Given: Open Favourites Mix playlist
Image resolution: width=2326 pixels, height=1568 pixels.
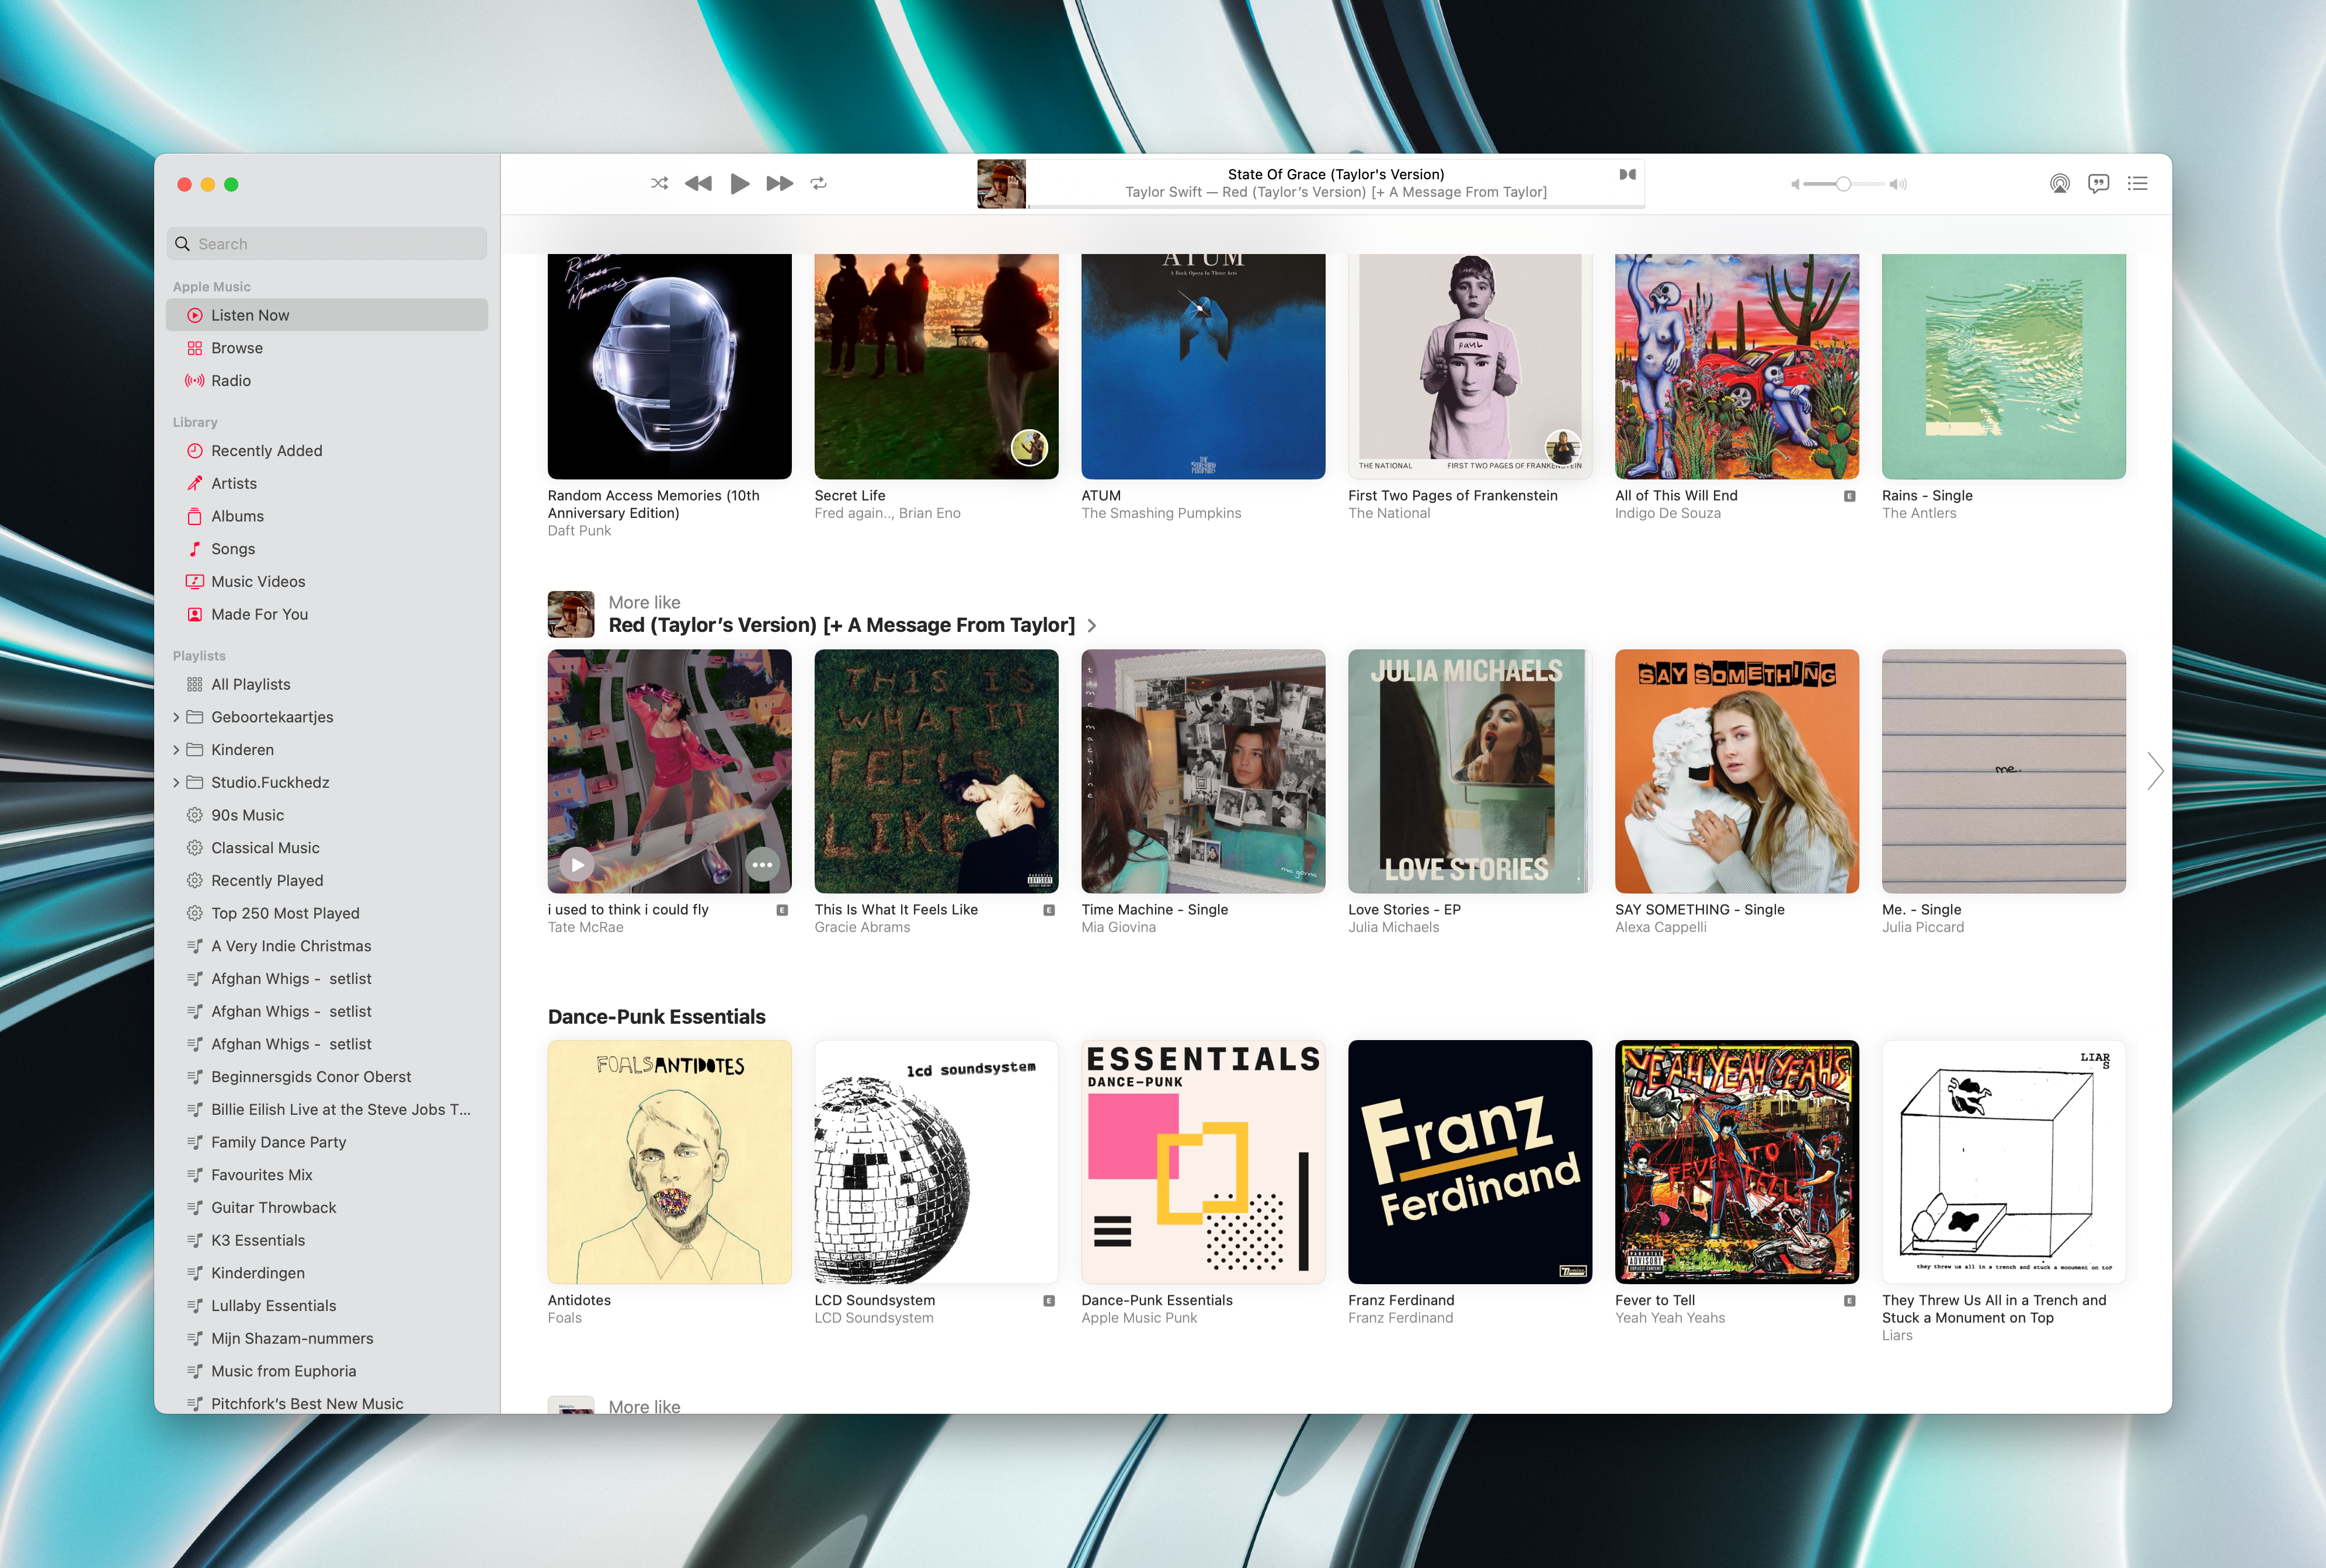Looking at the screenshot, I should pyautogui.click(x=327, y=1175).
